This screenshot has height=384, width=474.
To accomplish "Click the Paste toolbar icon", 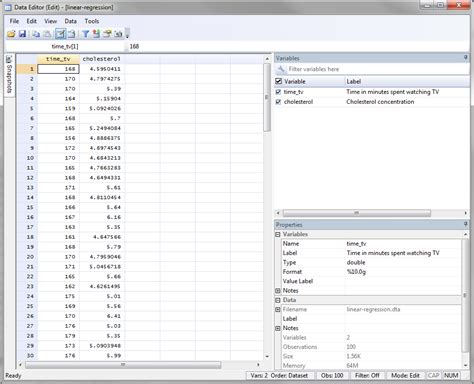I will [x=47, y=34].
